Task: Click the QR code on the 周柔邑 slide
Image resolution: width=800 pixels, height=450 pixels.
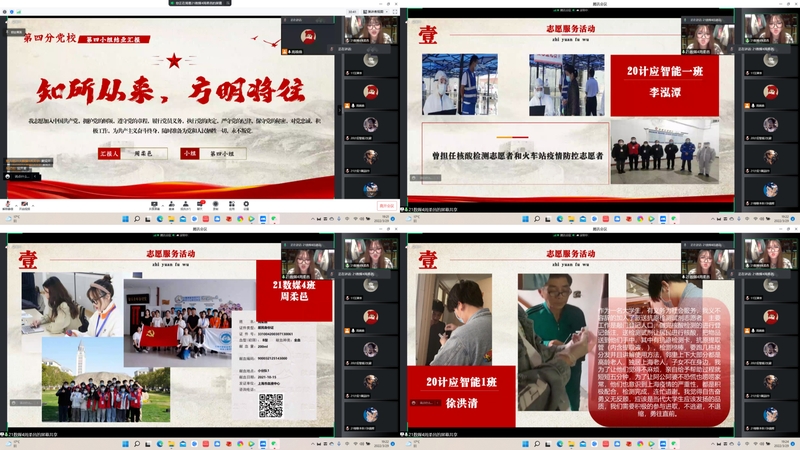Action: click(270, 405)
